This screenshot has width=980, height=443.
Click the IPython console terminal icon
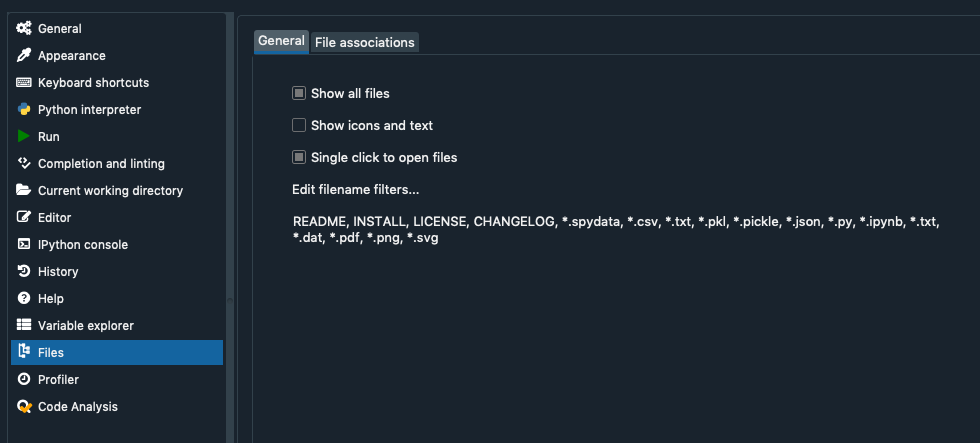pyautogui.click(x=24, y=245)
